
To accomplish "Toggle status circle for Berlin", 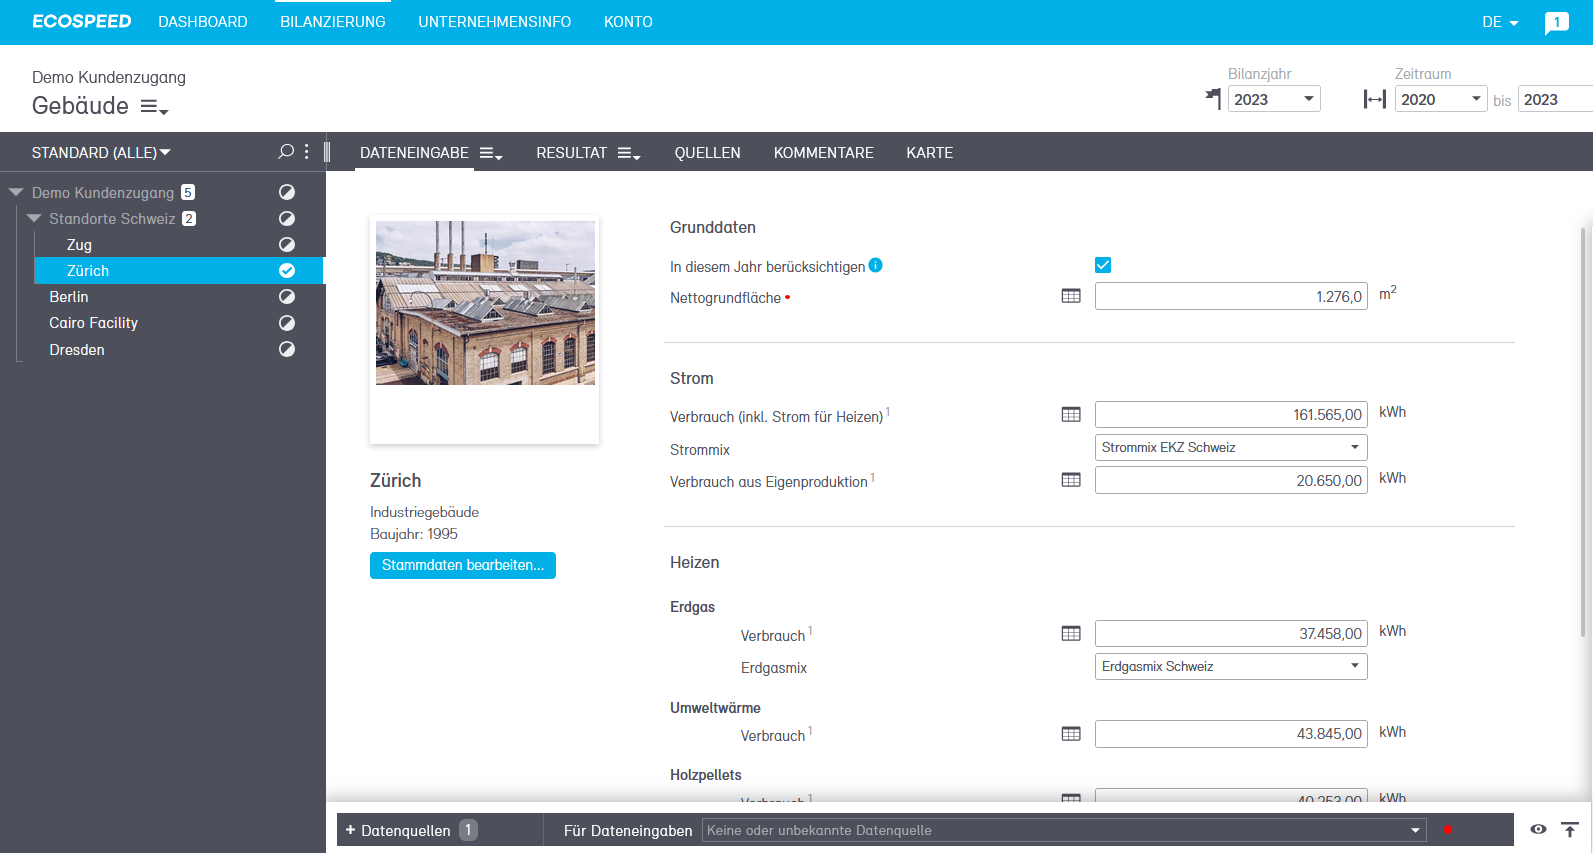I will [287, 297].
